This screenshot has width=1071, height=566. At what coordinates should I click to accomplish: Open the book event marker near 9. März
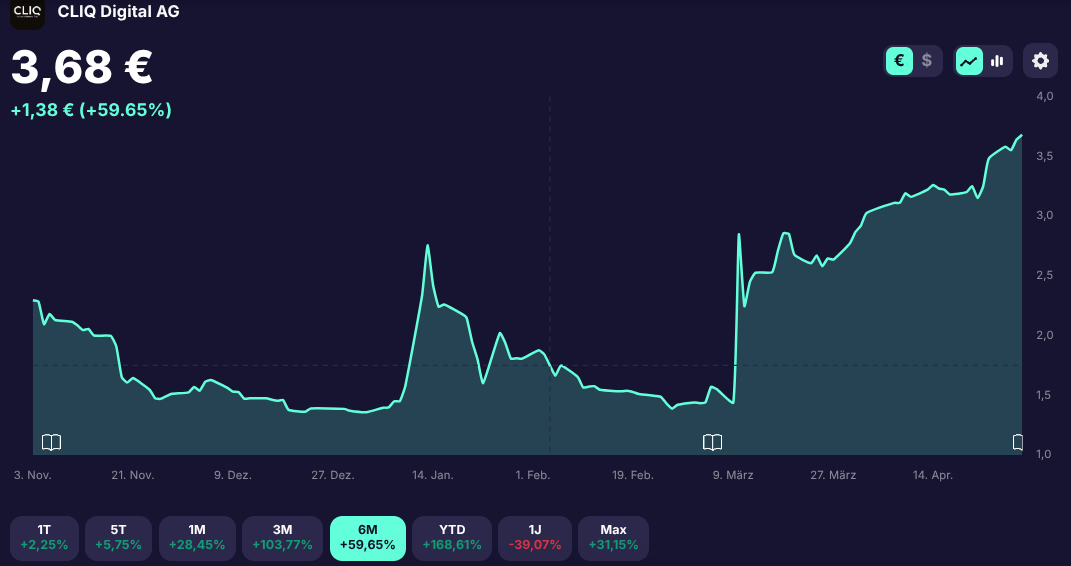coord(712,442)
